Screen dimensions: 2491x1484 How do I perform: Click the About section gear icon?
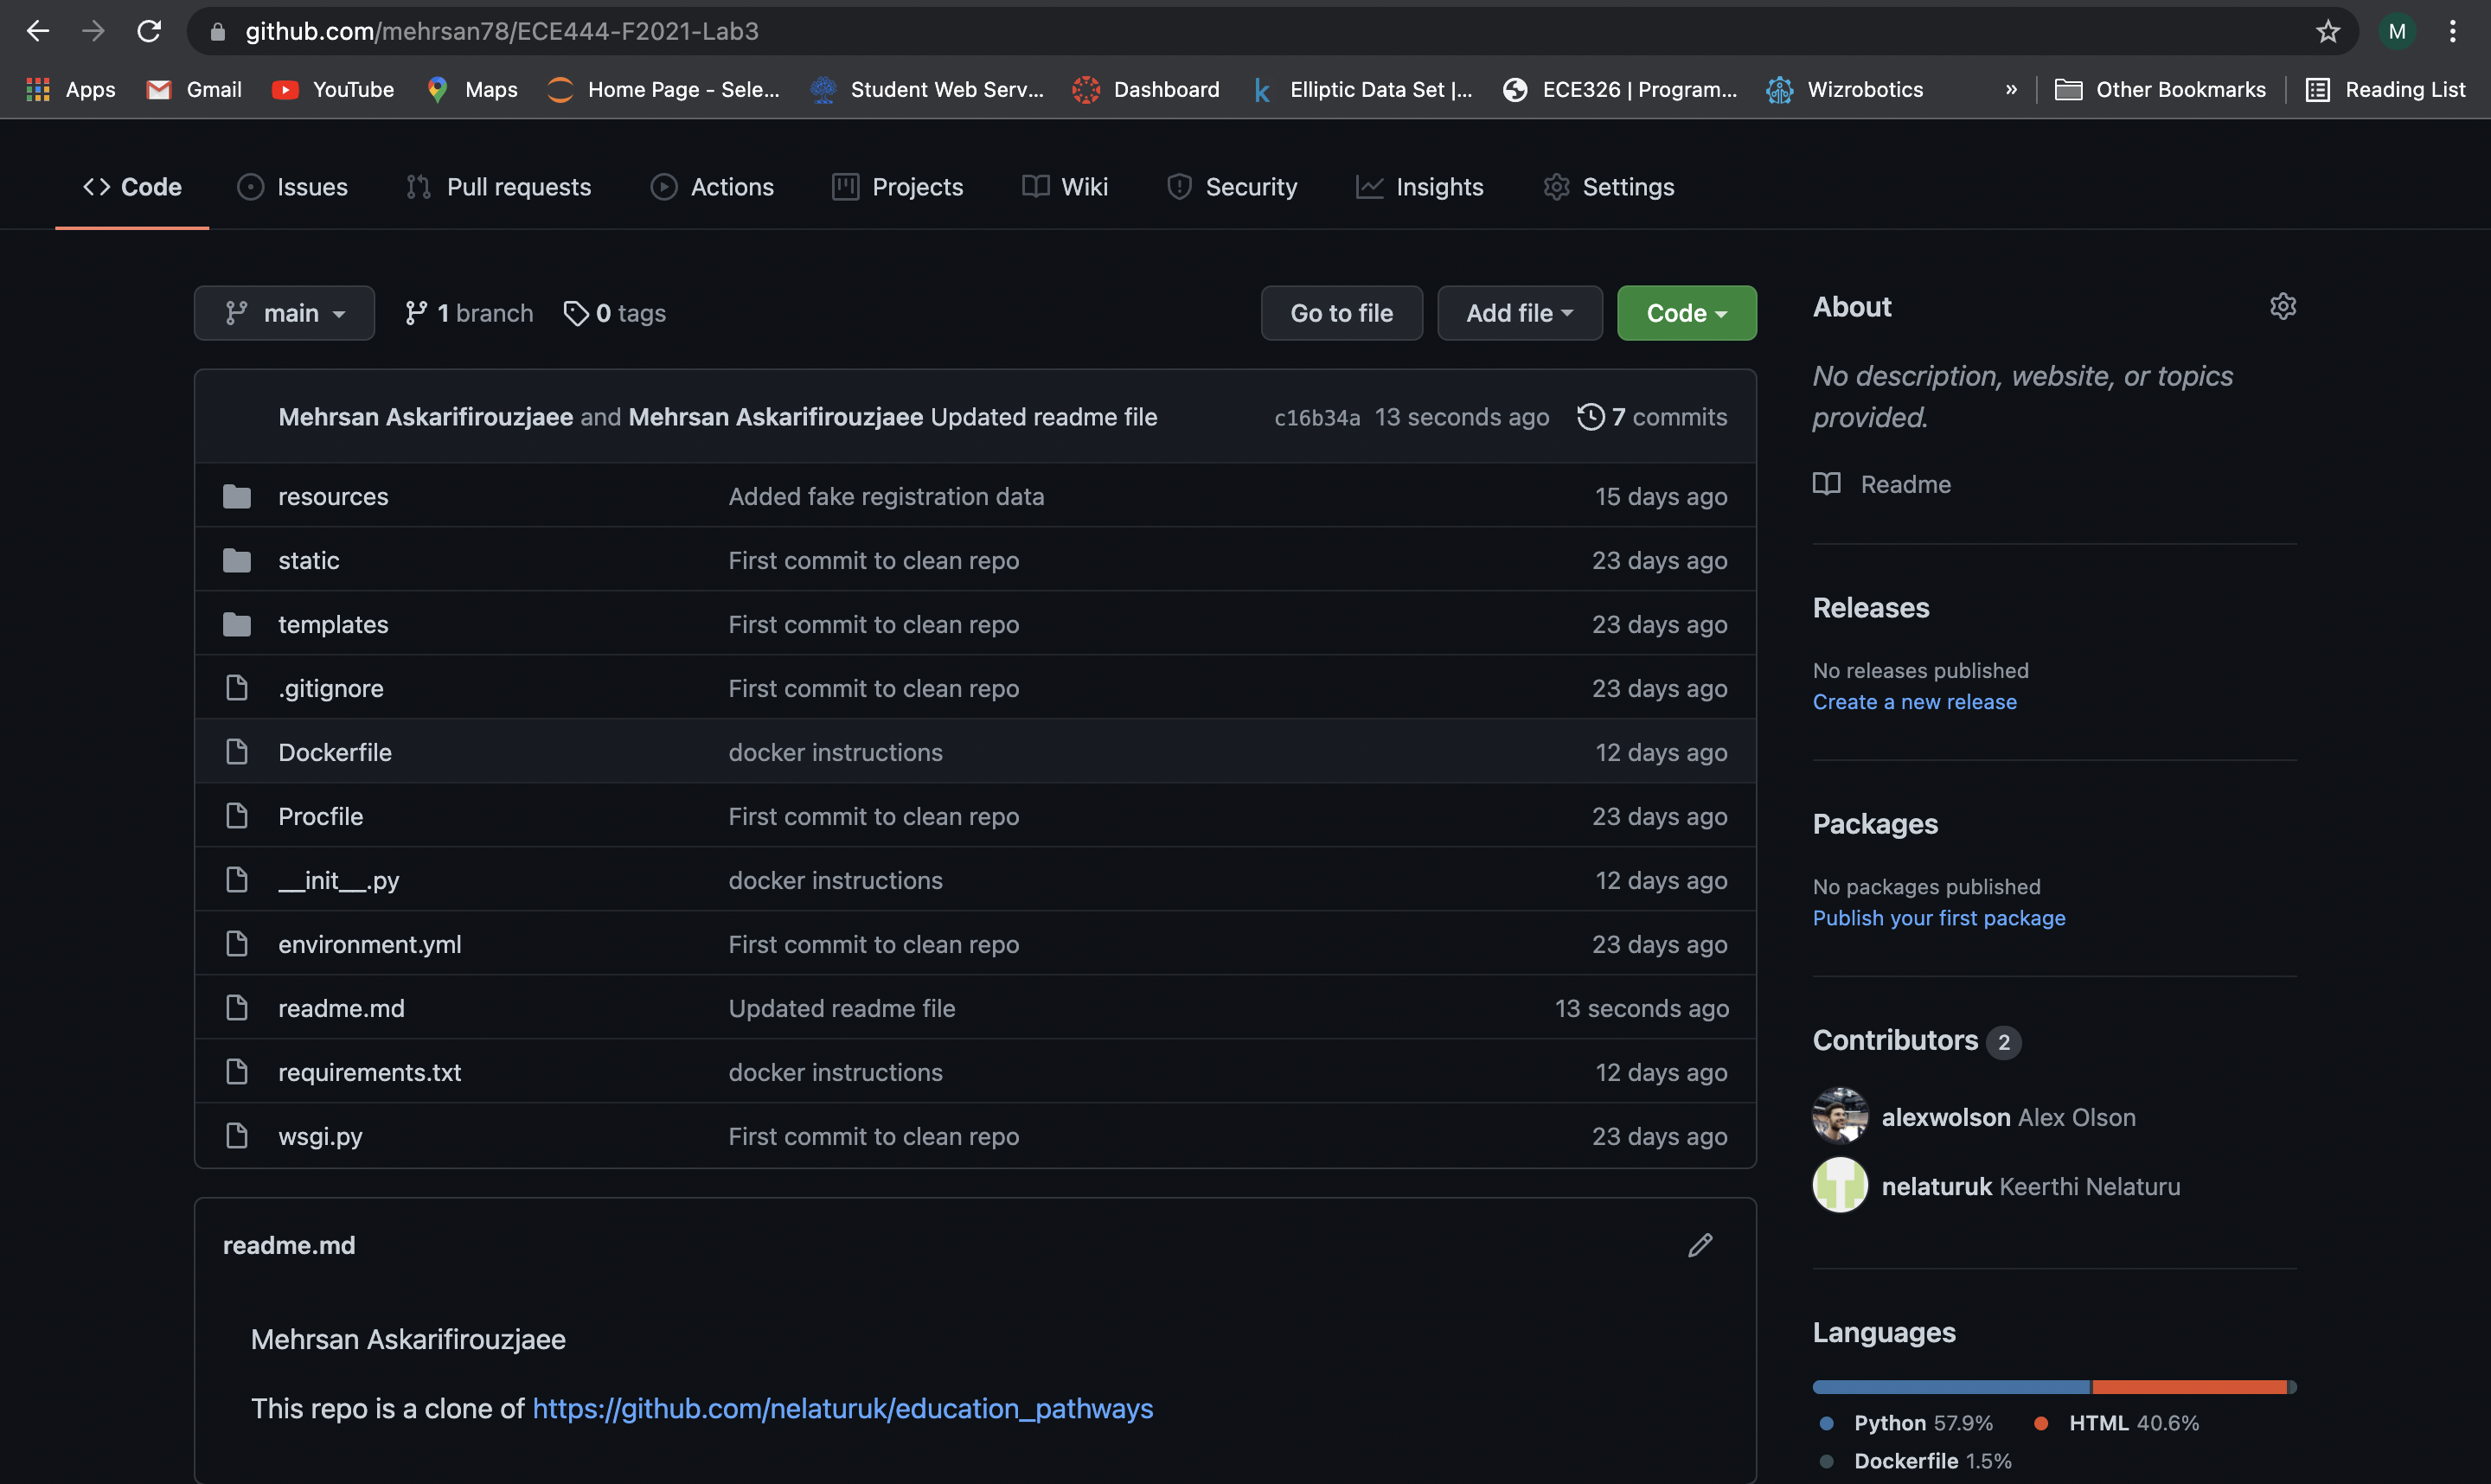pos(2282,306)
